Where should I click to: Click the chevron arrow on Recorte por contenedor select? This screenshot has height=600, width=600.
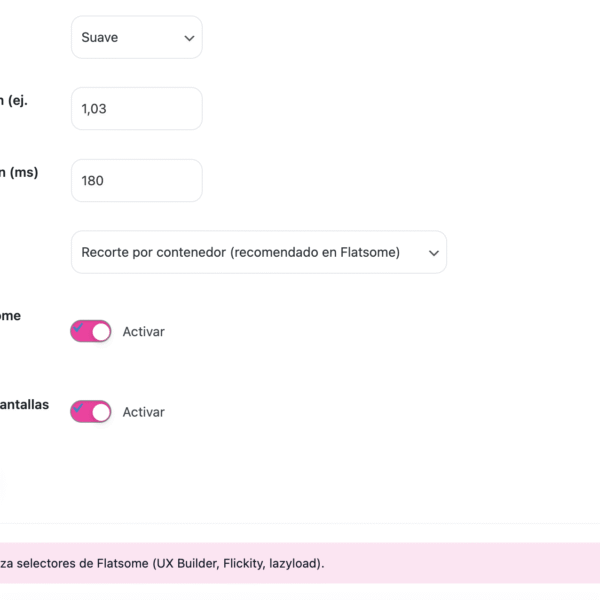click(x=434, y=253)
